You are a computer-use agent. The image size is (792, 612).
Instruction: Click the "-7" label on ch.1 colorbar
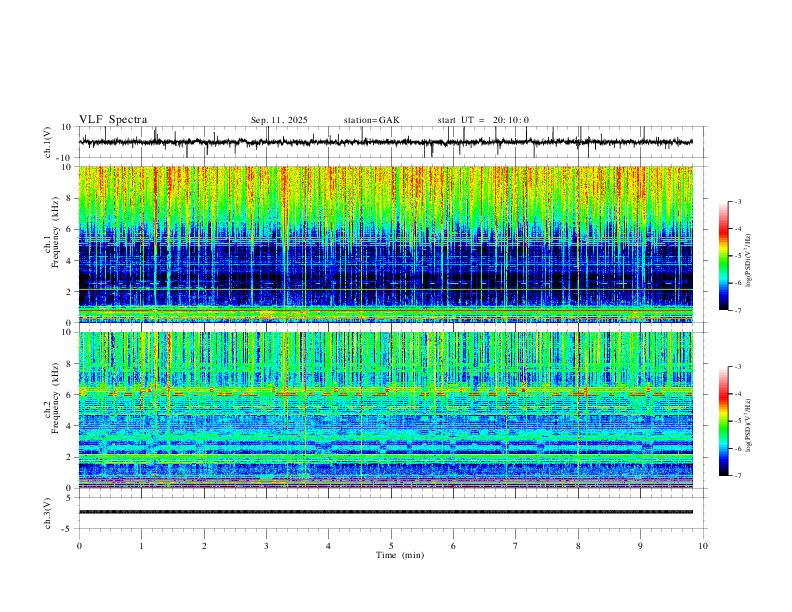tap(738, 310)
